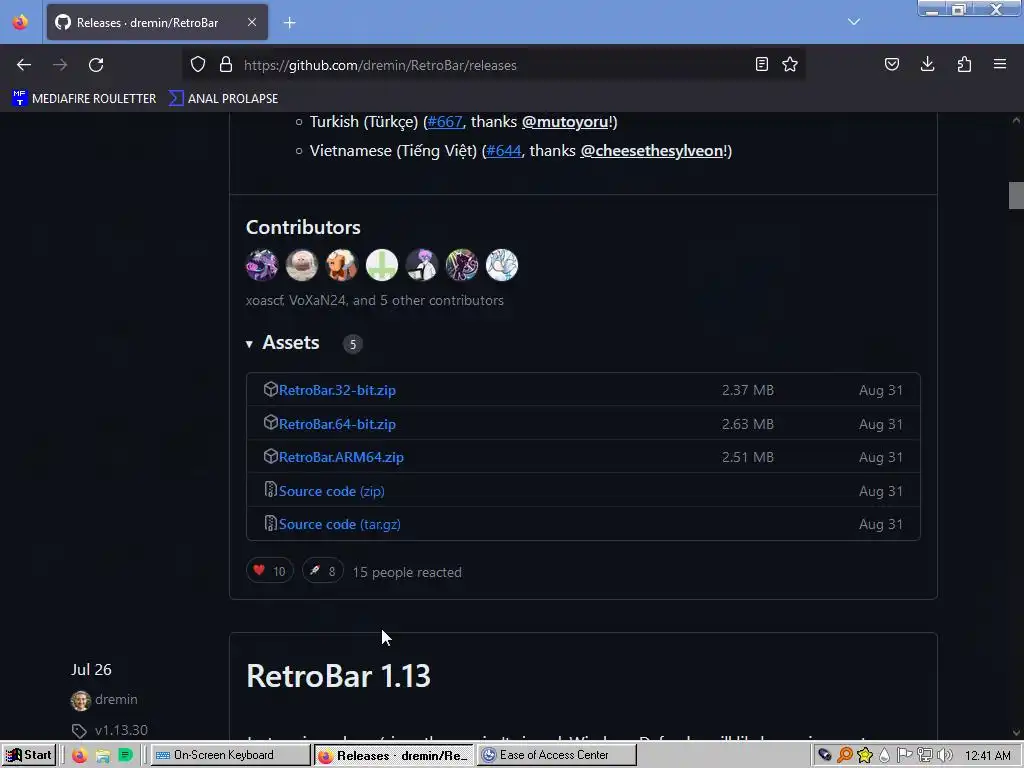Image resolution: width=1024 pixels, height=768 pixels.
Task: Click the page vertical scrollbar thumb
Action: pyautogui.click(x=1016, y=195)
